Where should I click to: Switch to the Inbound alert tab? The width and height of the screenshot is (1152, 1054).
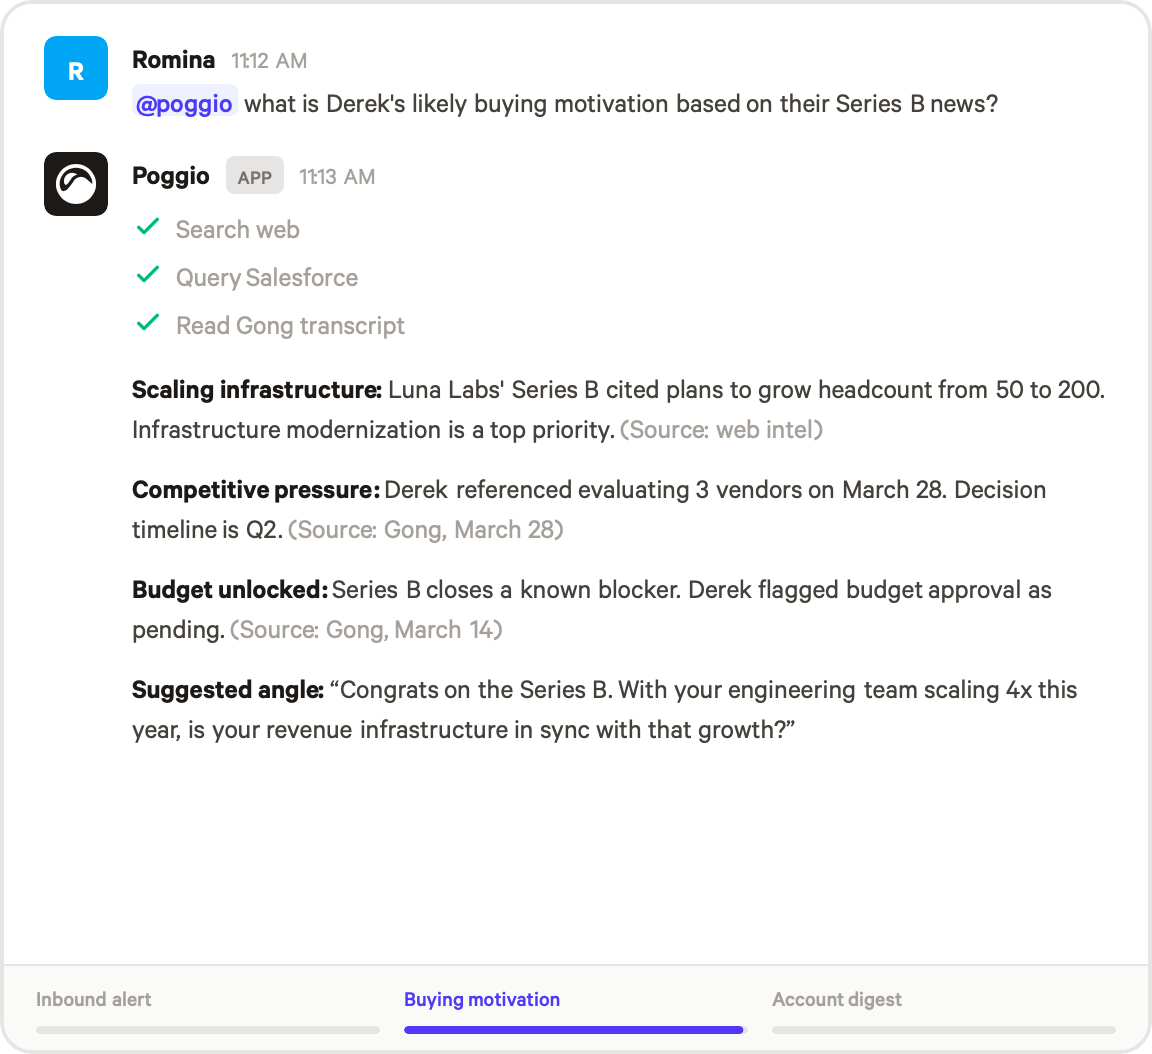point(94,999)
